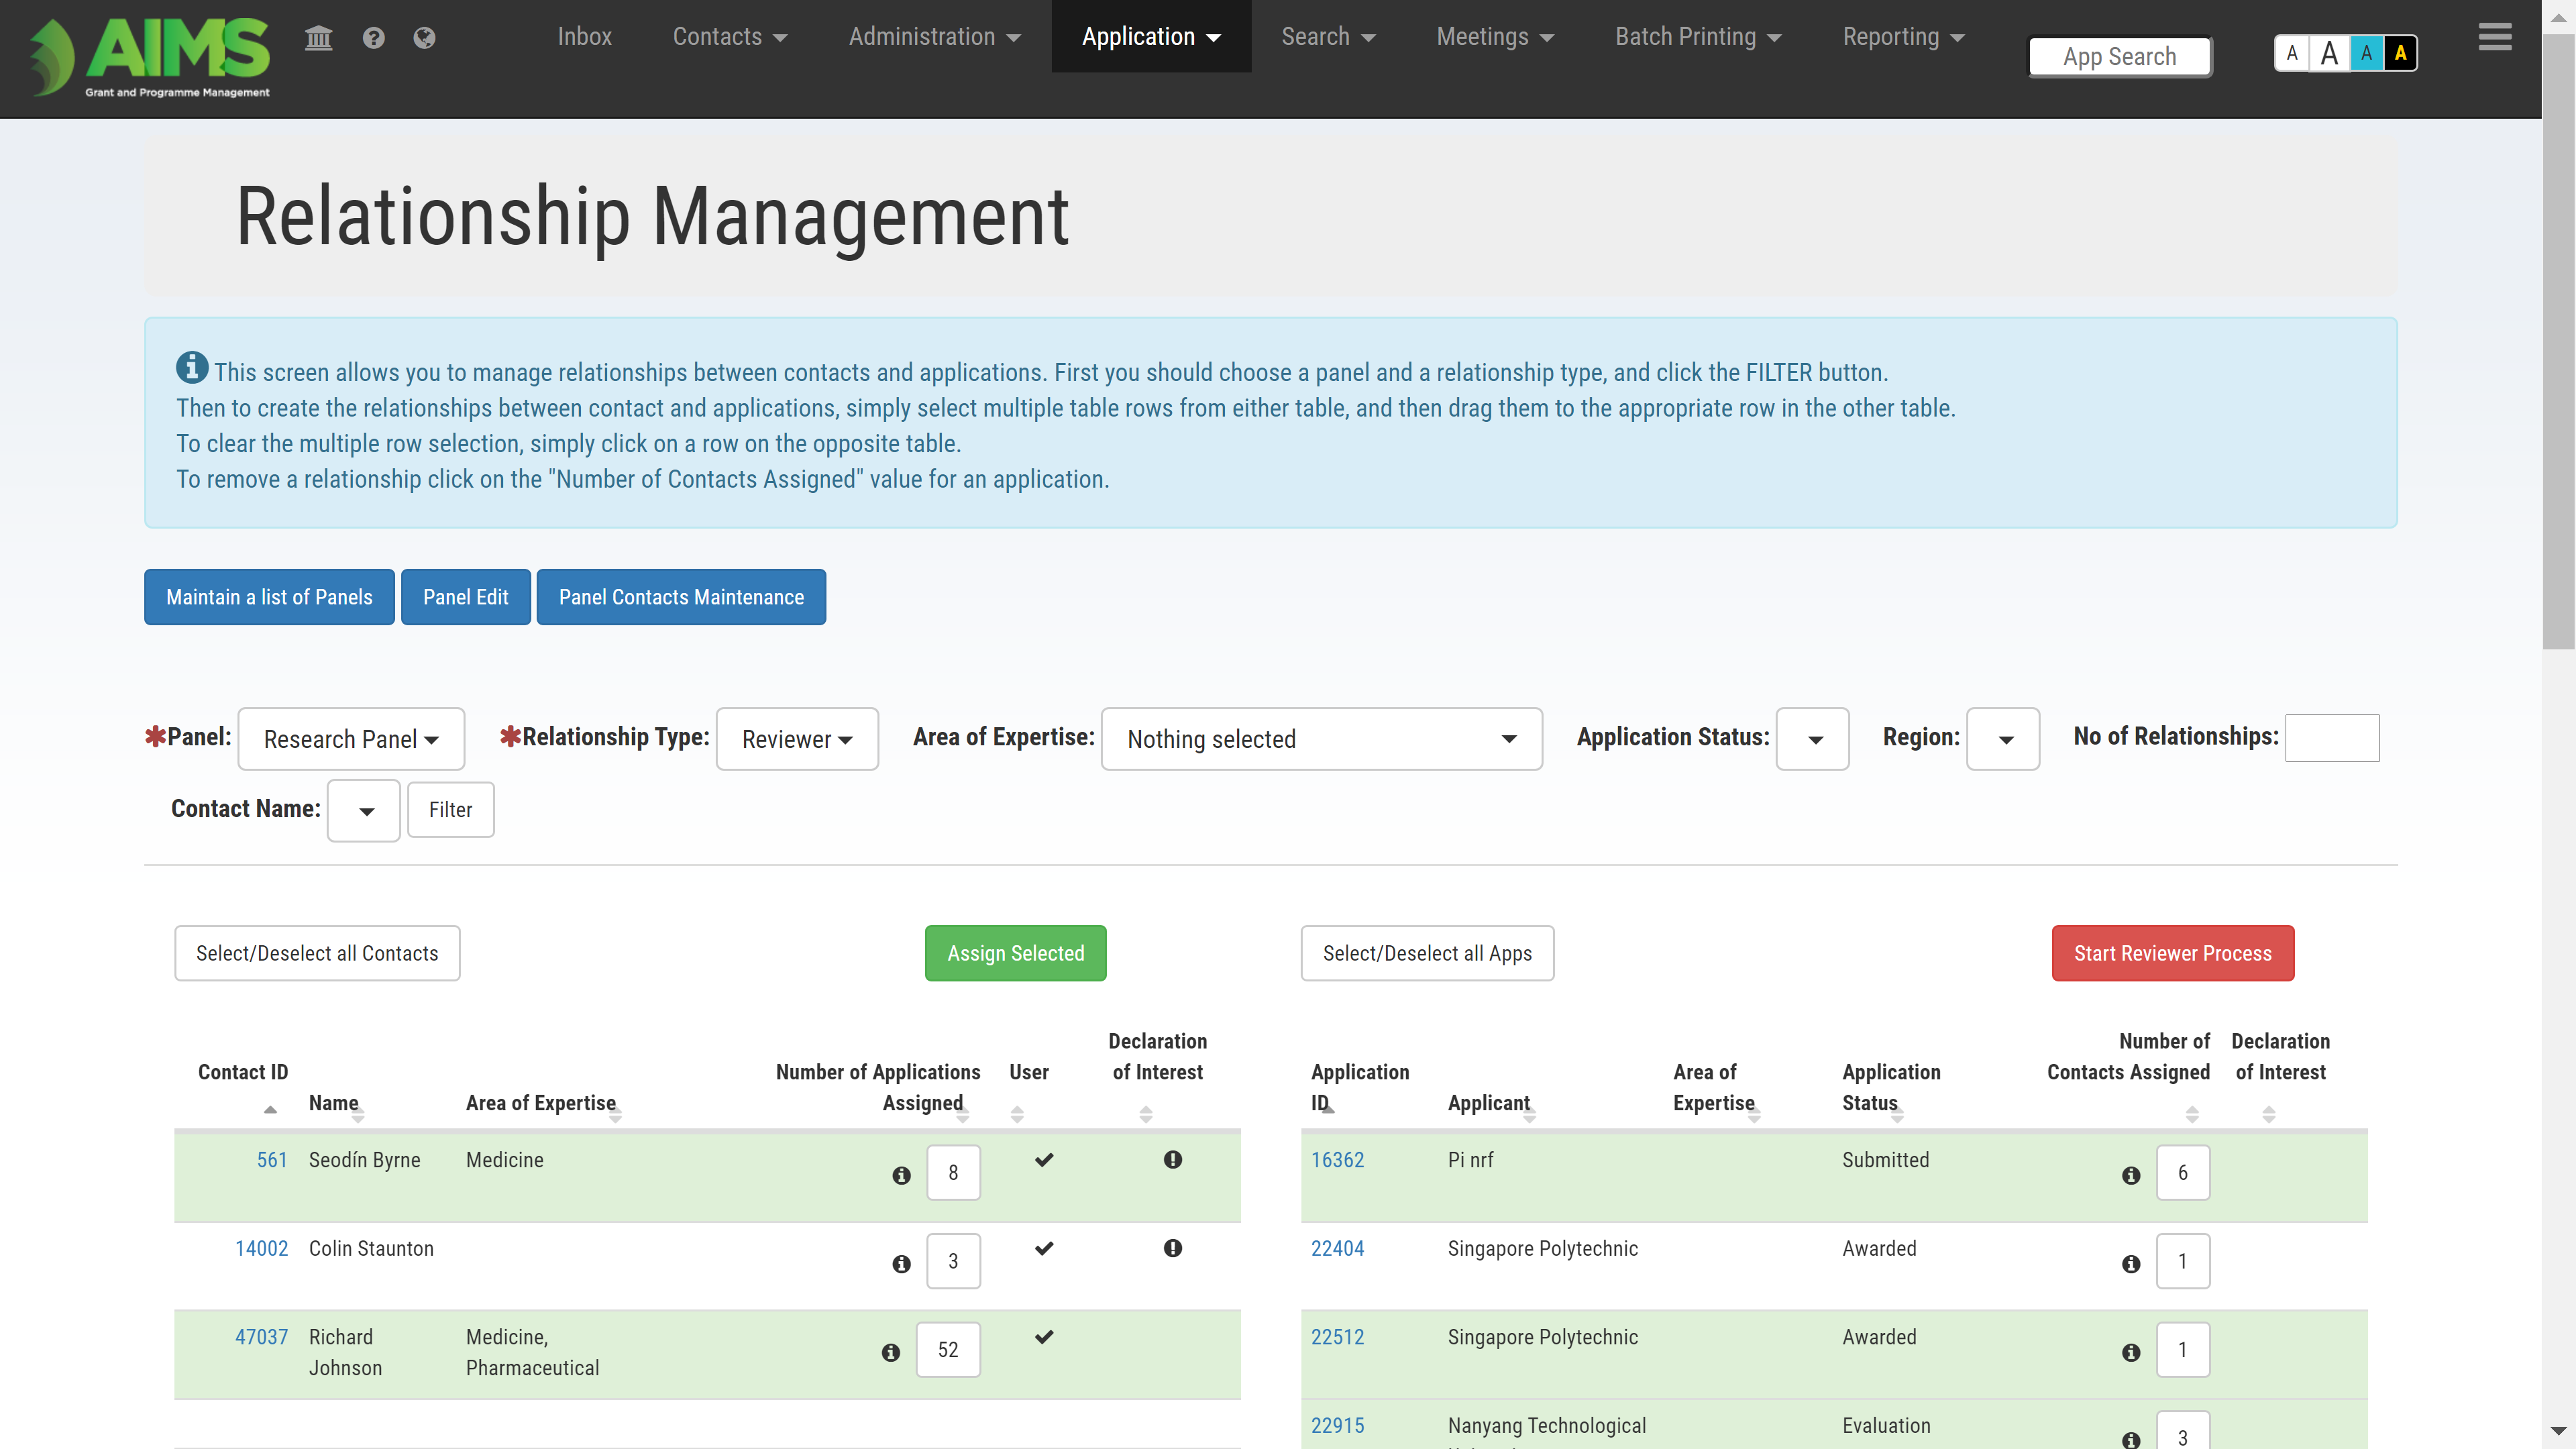
Task: Click the institution building icon in header
Action: pos(318,38)
